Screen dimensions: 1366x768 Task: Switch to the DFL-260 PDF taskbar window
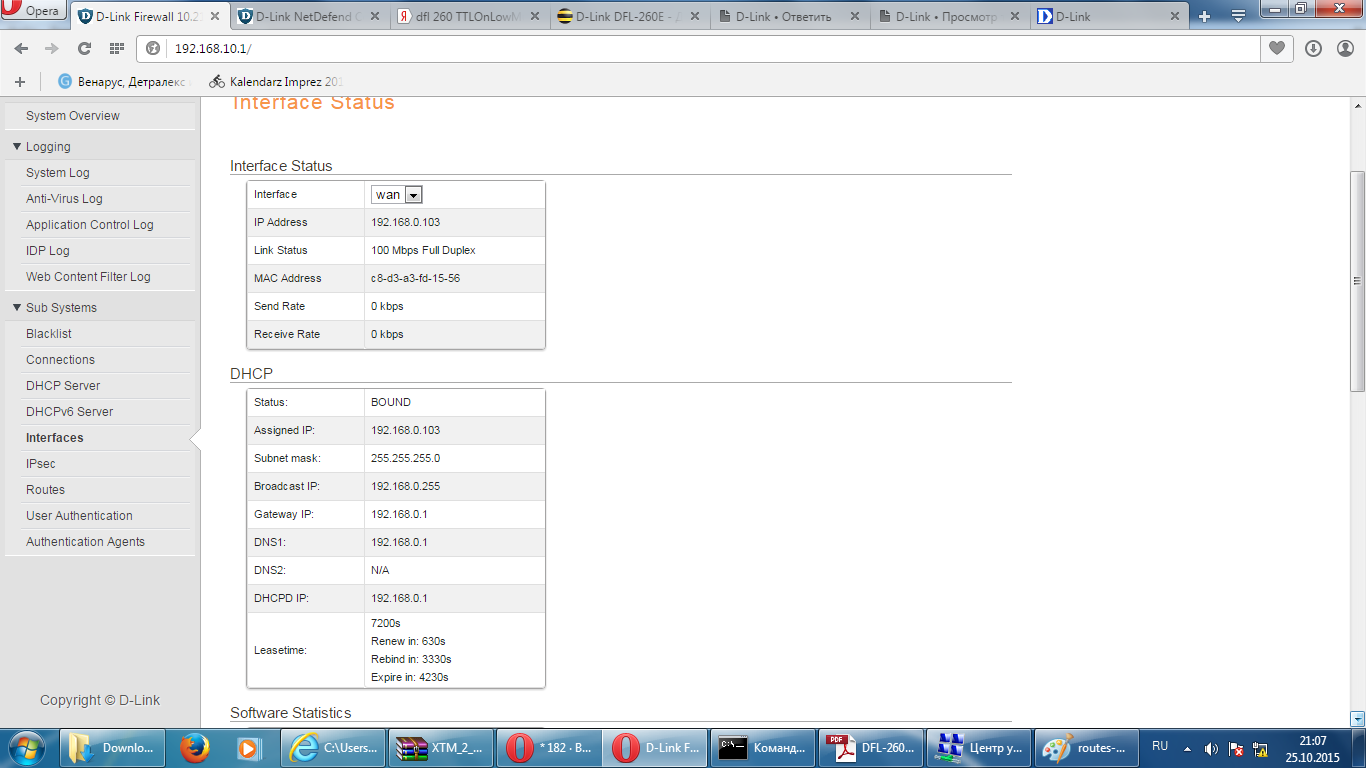[x=872, y=748]
